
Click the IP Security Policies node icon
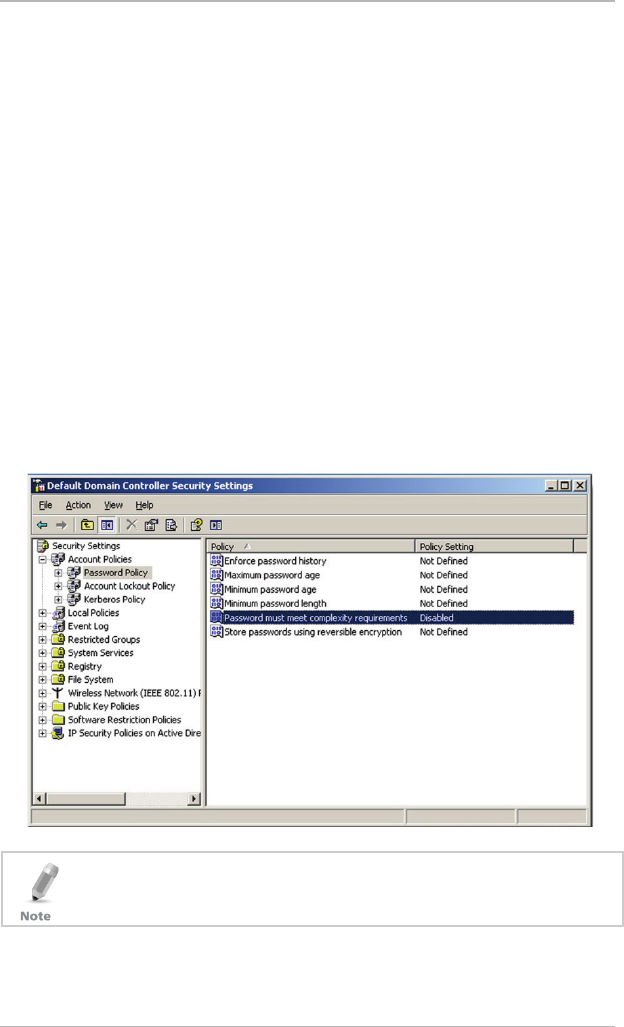coord(58,733)
